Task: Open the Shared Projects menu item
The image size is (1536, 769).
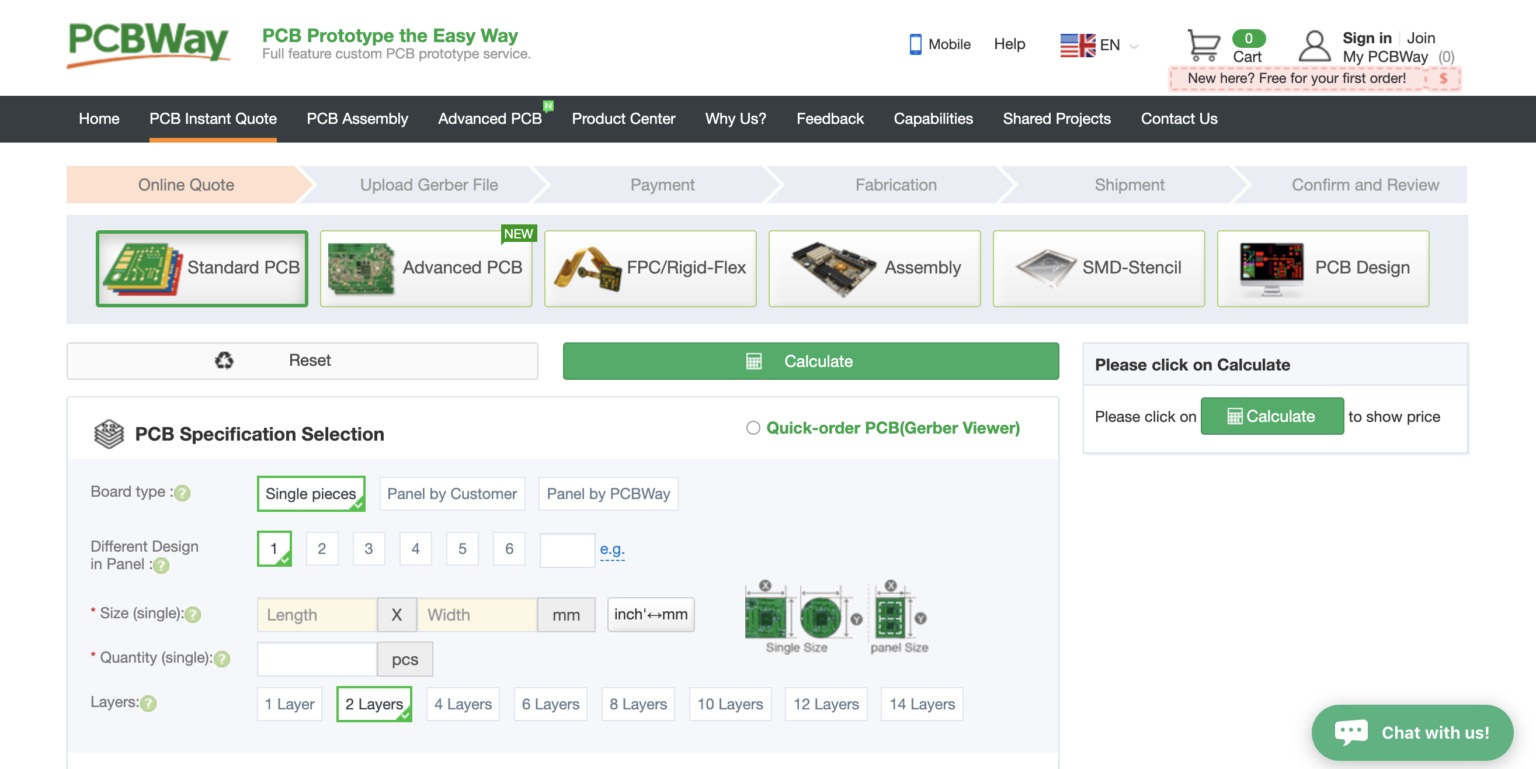Action: pyautogui.click(x=1056, y=119)
